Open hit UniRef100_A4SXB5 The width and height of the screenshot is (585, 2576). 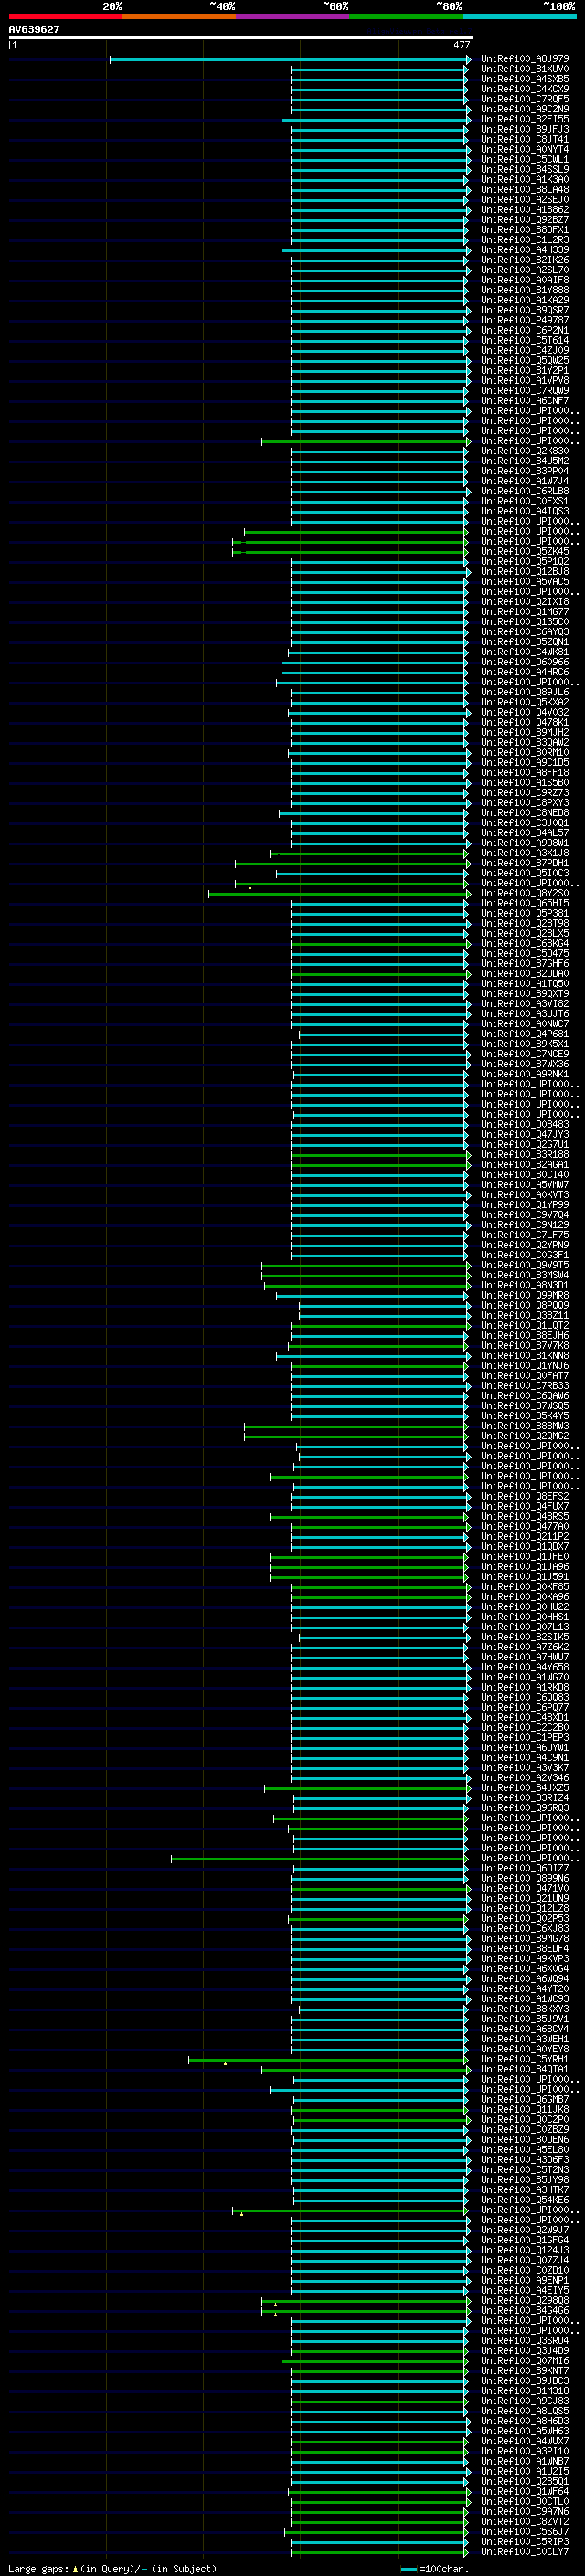click(x=525, y=79)
